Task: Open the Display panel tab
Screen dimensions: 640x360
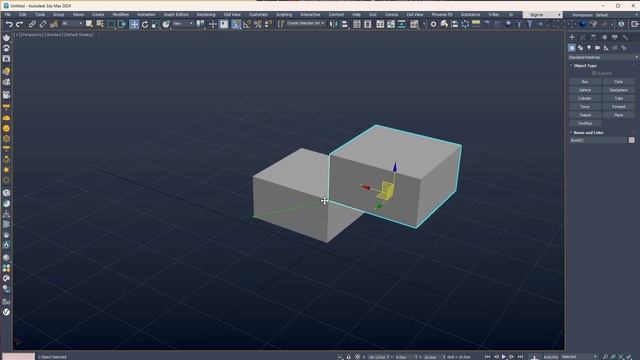Action: click(x=615, y=37)
